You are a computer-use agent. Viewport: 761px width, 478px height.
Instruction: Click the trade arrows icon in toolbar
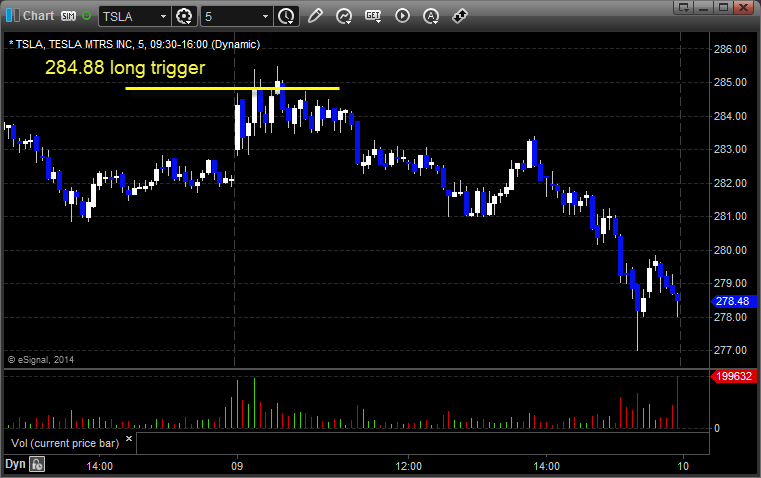point(460,16)
